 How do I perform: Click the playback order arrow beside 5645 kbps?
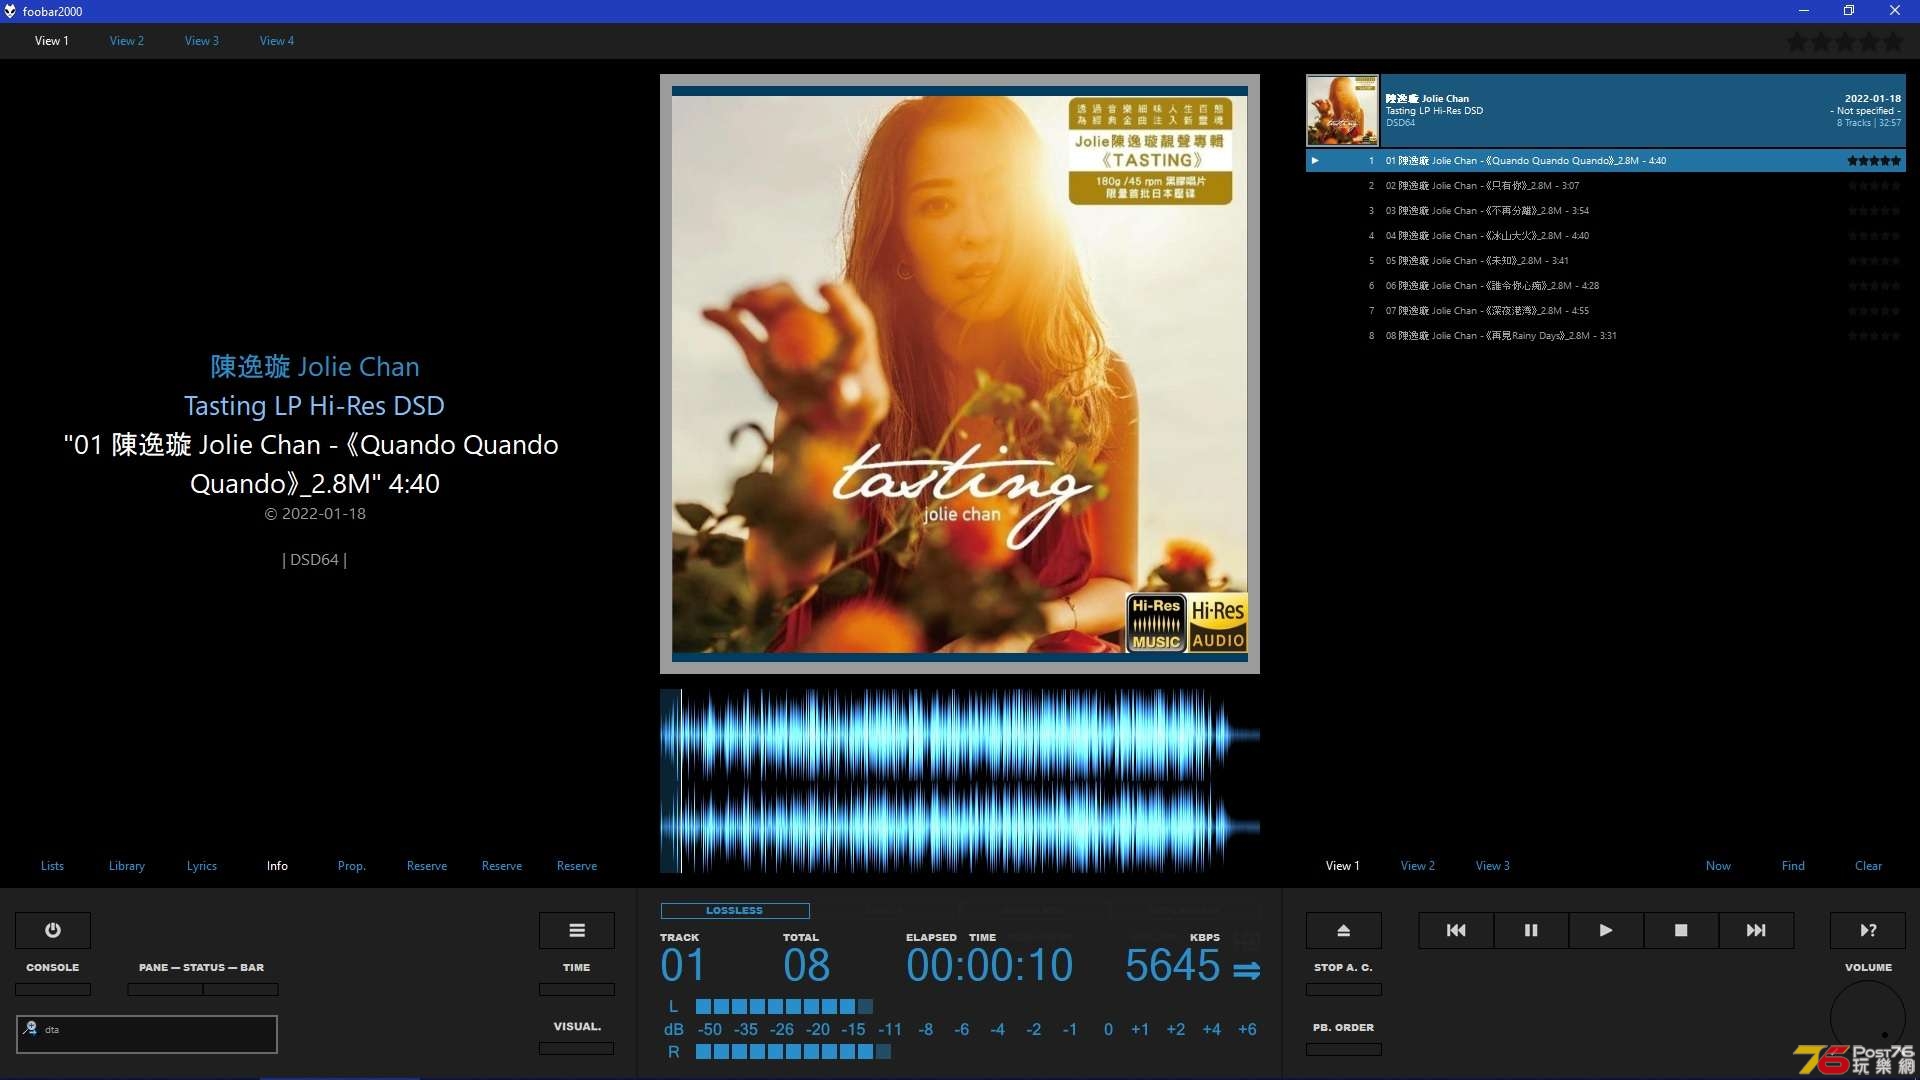[x=1247, y=970]
